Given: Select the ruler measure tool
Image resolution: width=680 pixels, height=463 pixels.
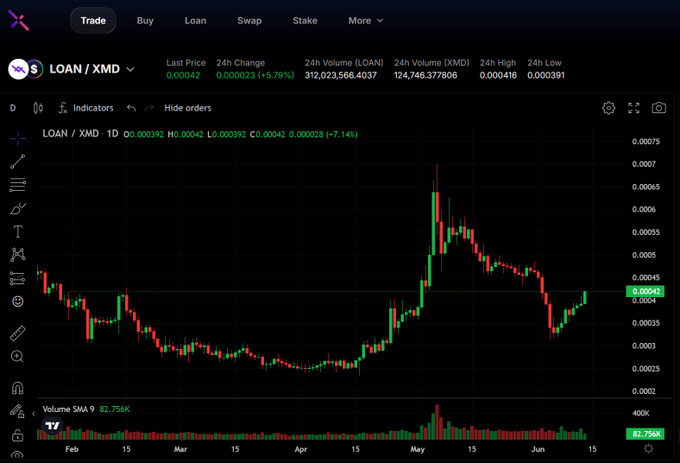Looking at the screenshot, I should pyautogui.click(x=18, y=333).
